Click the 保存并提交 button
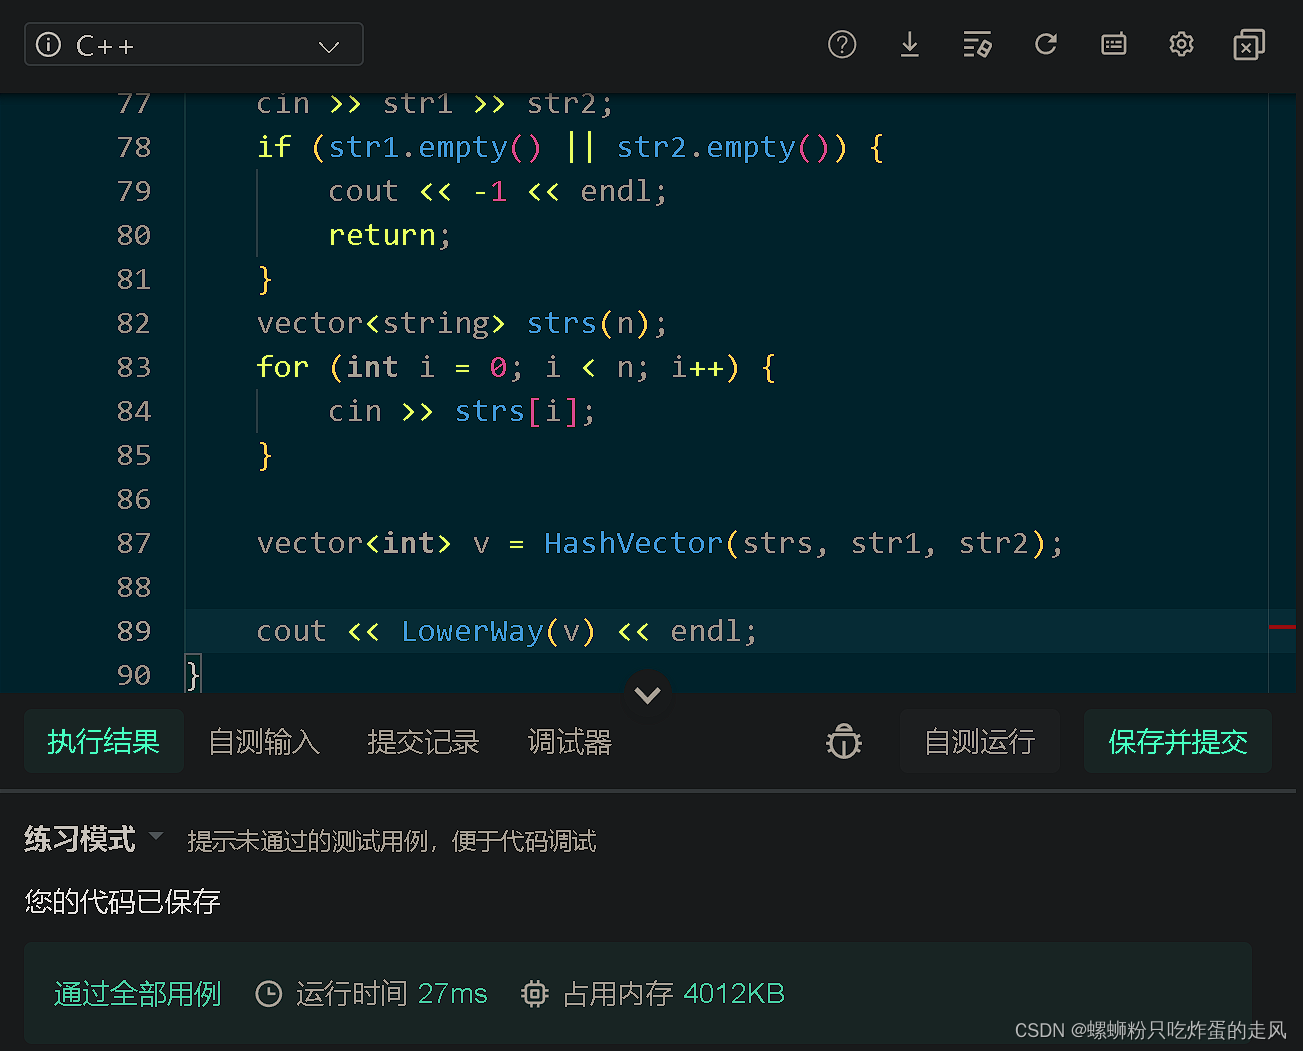The image size is (1303, 1051). 1178,741
